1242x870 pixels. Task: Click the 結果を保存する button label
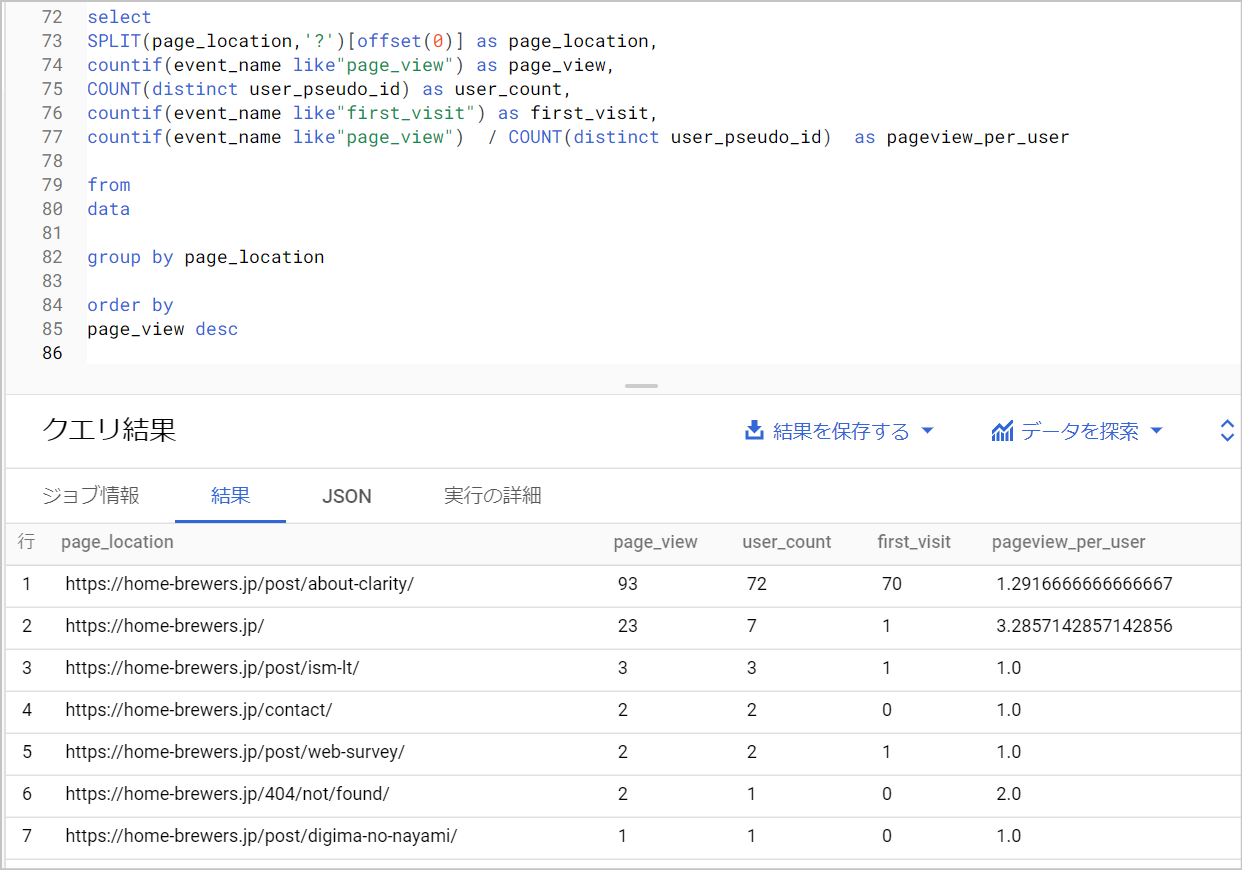pyautogui.click(x=841, y=431)
